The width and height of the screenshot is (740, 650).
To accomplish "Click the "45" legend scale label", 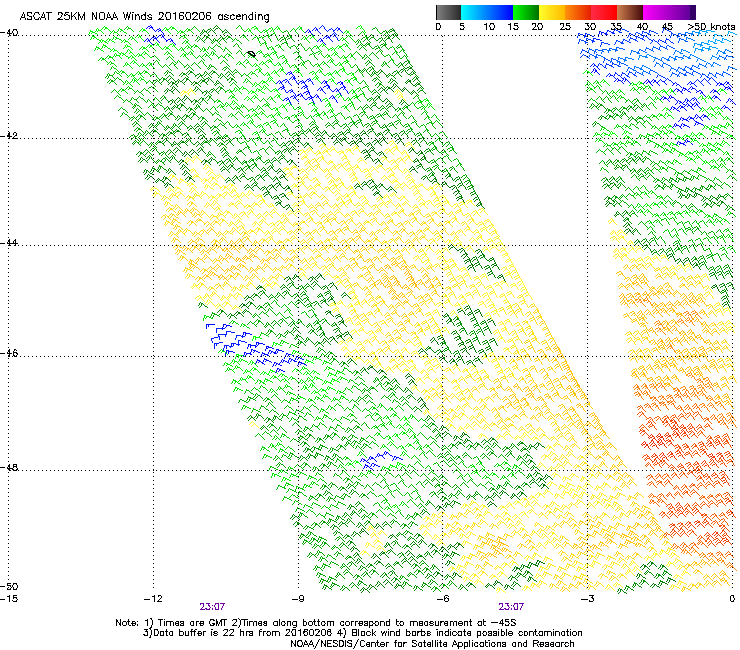I will tap(667, 27).
